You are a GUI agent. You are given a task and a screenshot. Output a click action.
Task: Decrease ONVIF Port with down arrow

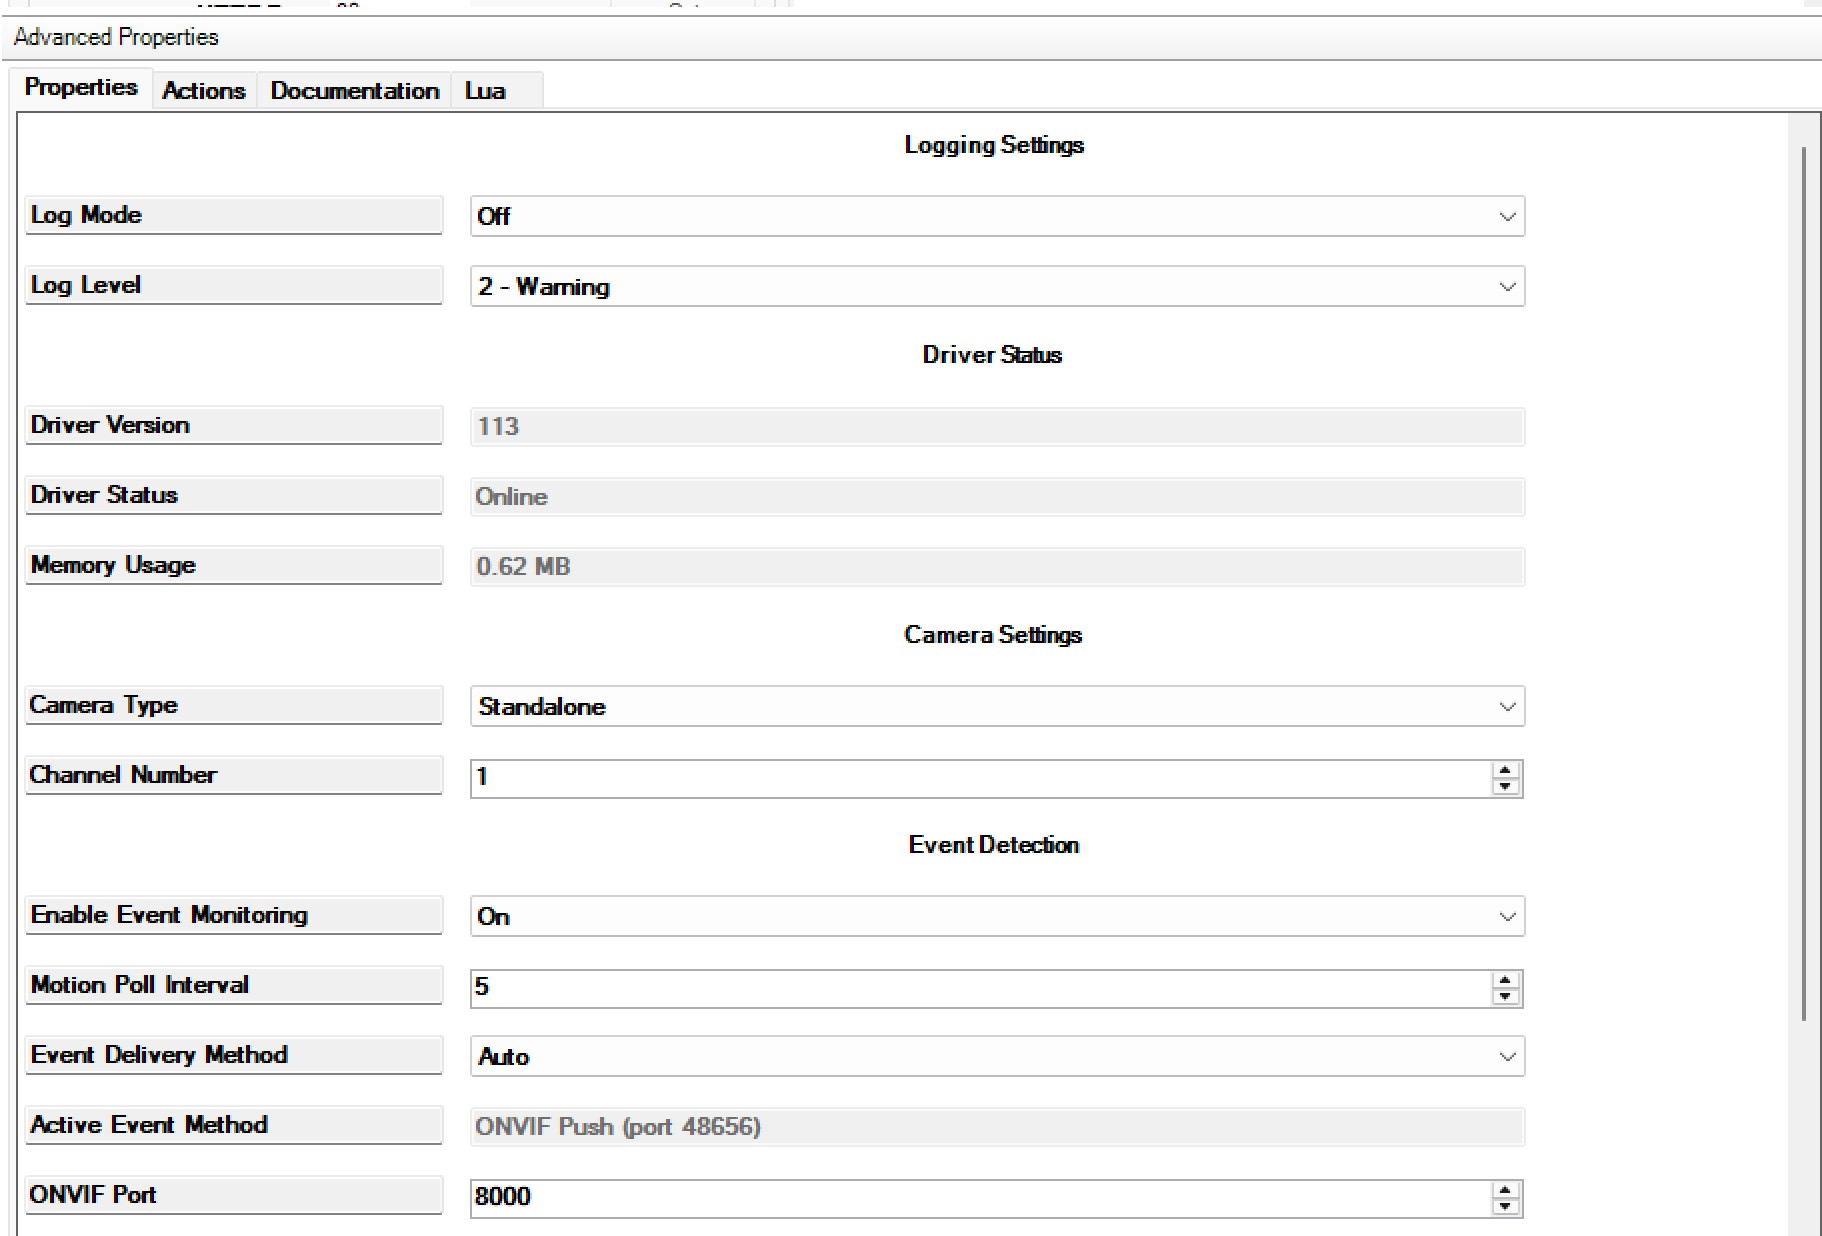[x=1505, y=1206]
